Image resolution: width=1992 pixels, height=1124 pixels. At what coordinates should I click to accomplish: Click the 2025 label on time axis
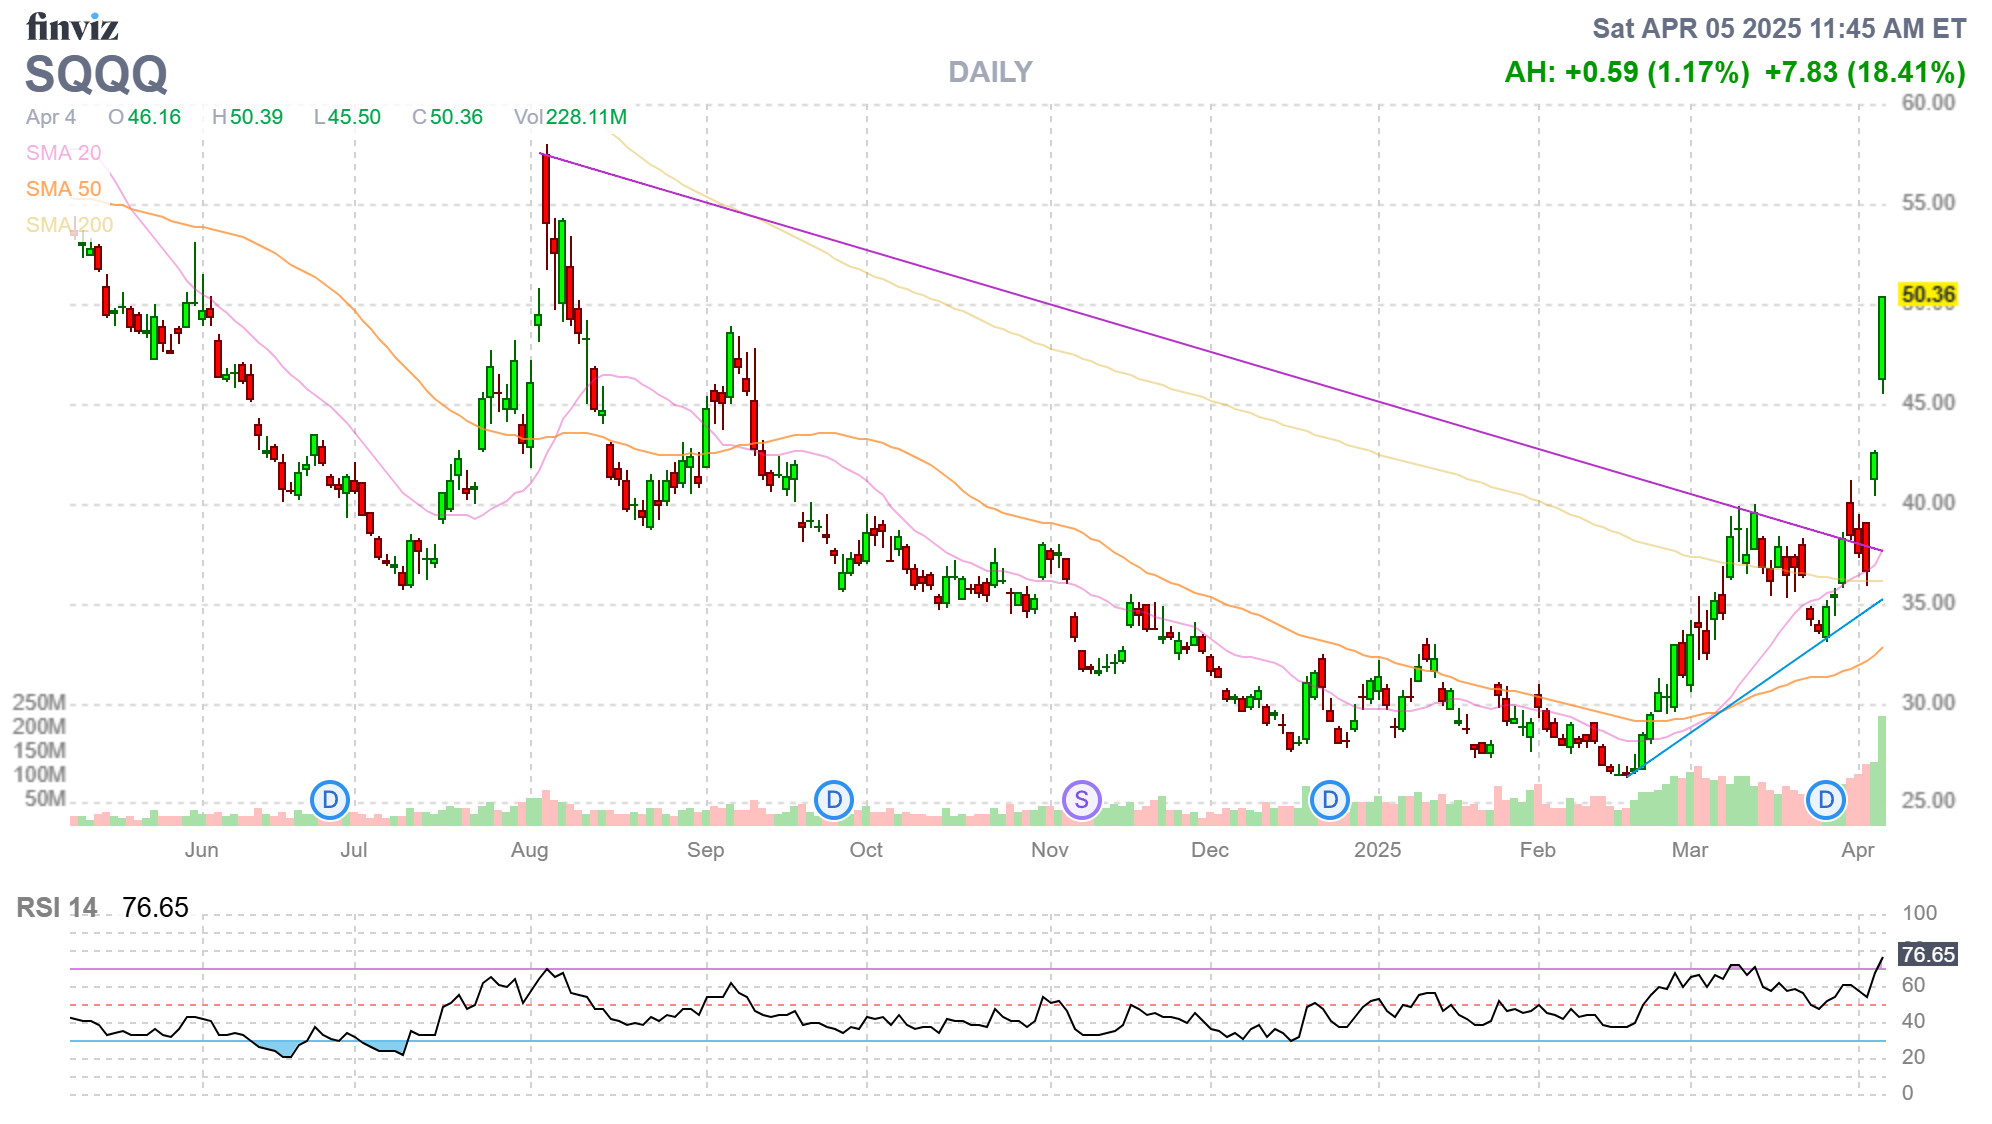1377,850
